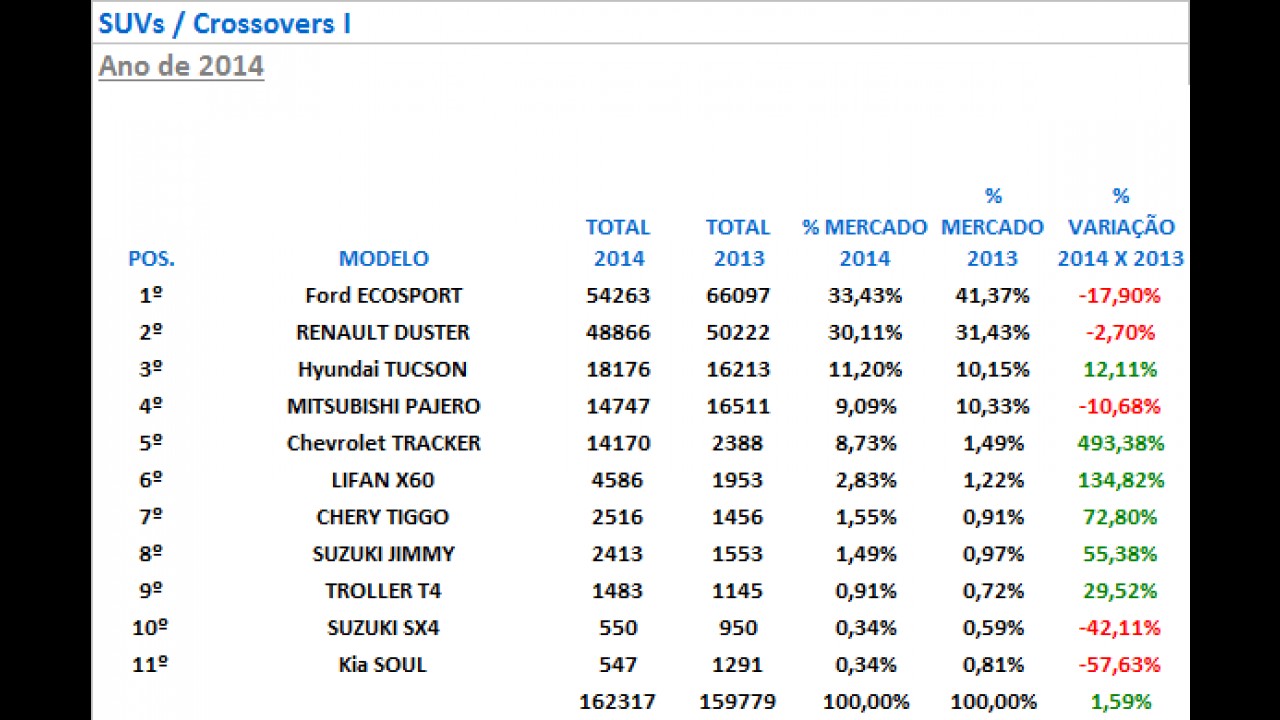
Task: Click the 'LIFAN X60' model cell
Action: click(383, 480)
